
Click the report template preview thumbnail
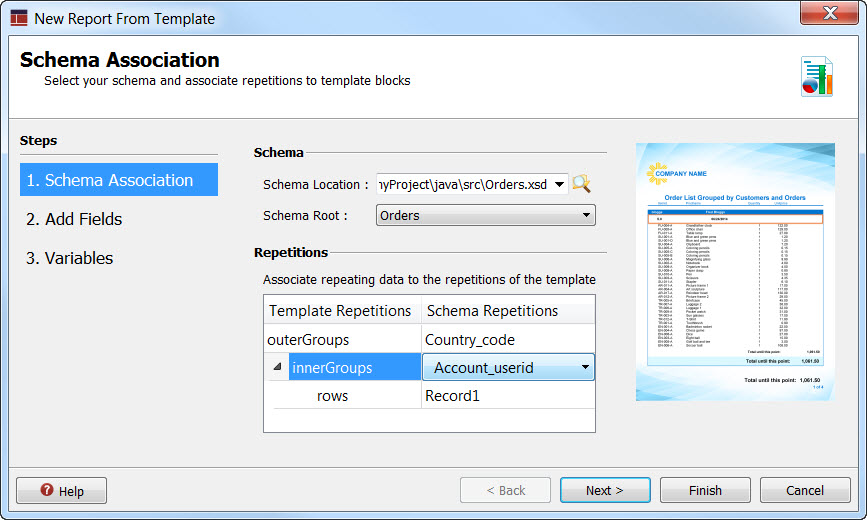point(735,272)
